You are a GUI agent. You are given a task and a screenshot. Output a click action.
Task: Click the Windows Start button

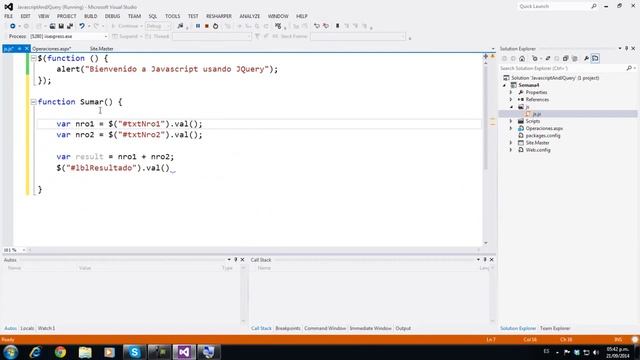(x=11, y=352)
